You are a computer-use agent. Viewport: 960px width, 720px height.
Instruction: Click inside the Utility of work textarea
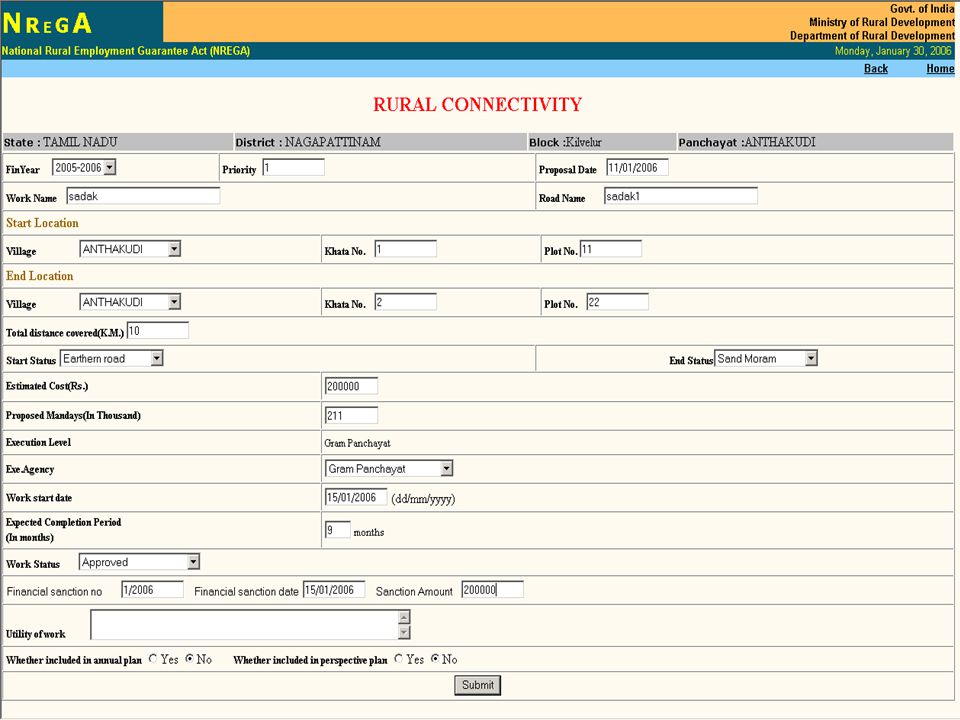pyautogui.click(x=244, y=624)
